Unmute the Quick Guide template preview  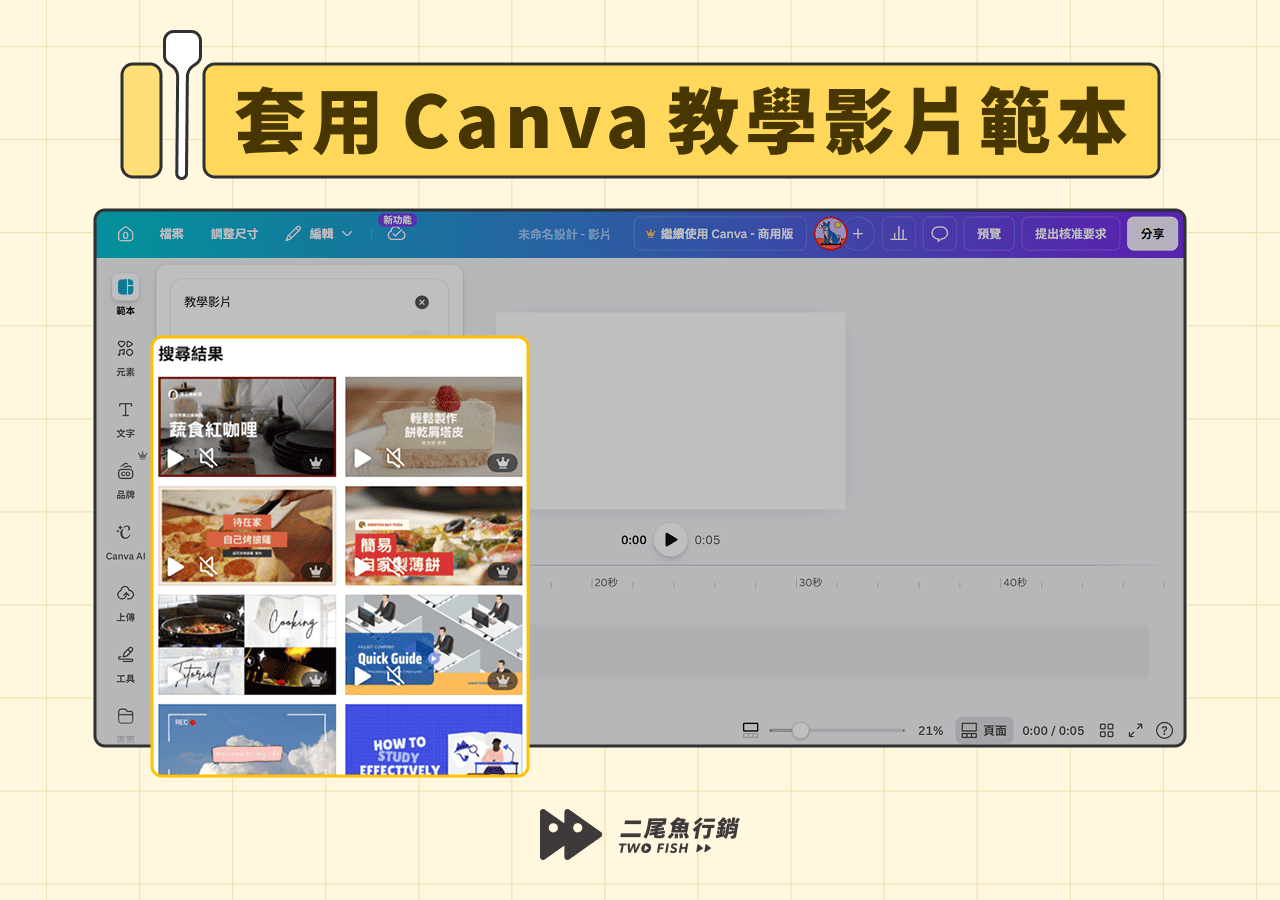click(x=394, y=676)
